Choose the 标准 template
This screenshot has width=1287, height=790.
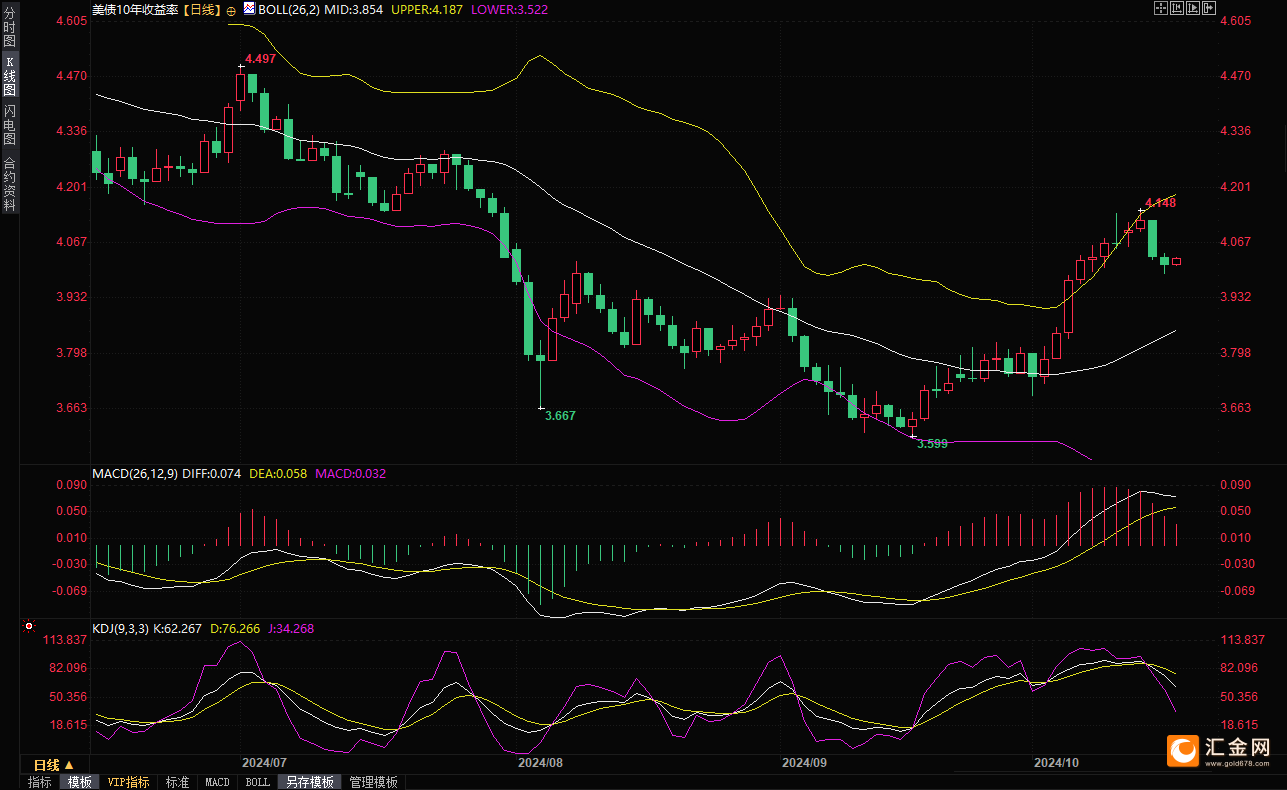pyautogui.click(x=177, y=782)
